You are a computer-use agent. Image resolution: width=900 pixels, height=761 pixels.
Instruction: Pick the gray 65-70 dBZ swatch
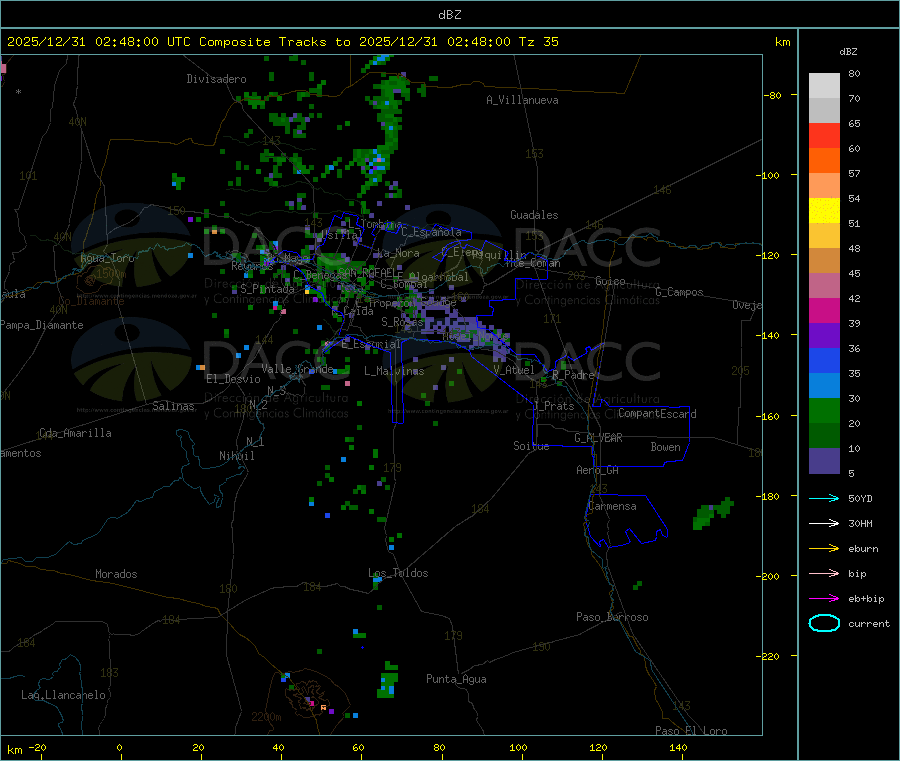(x=824, y=111)
